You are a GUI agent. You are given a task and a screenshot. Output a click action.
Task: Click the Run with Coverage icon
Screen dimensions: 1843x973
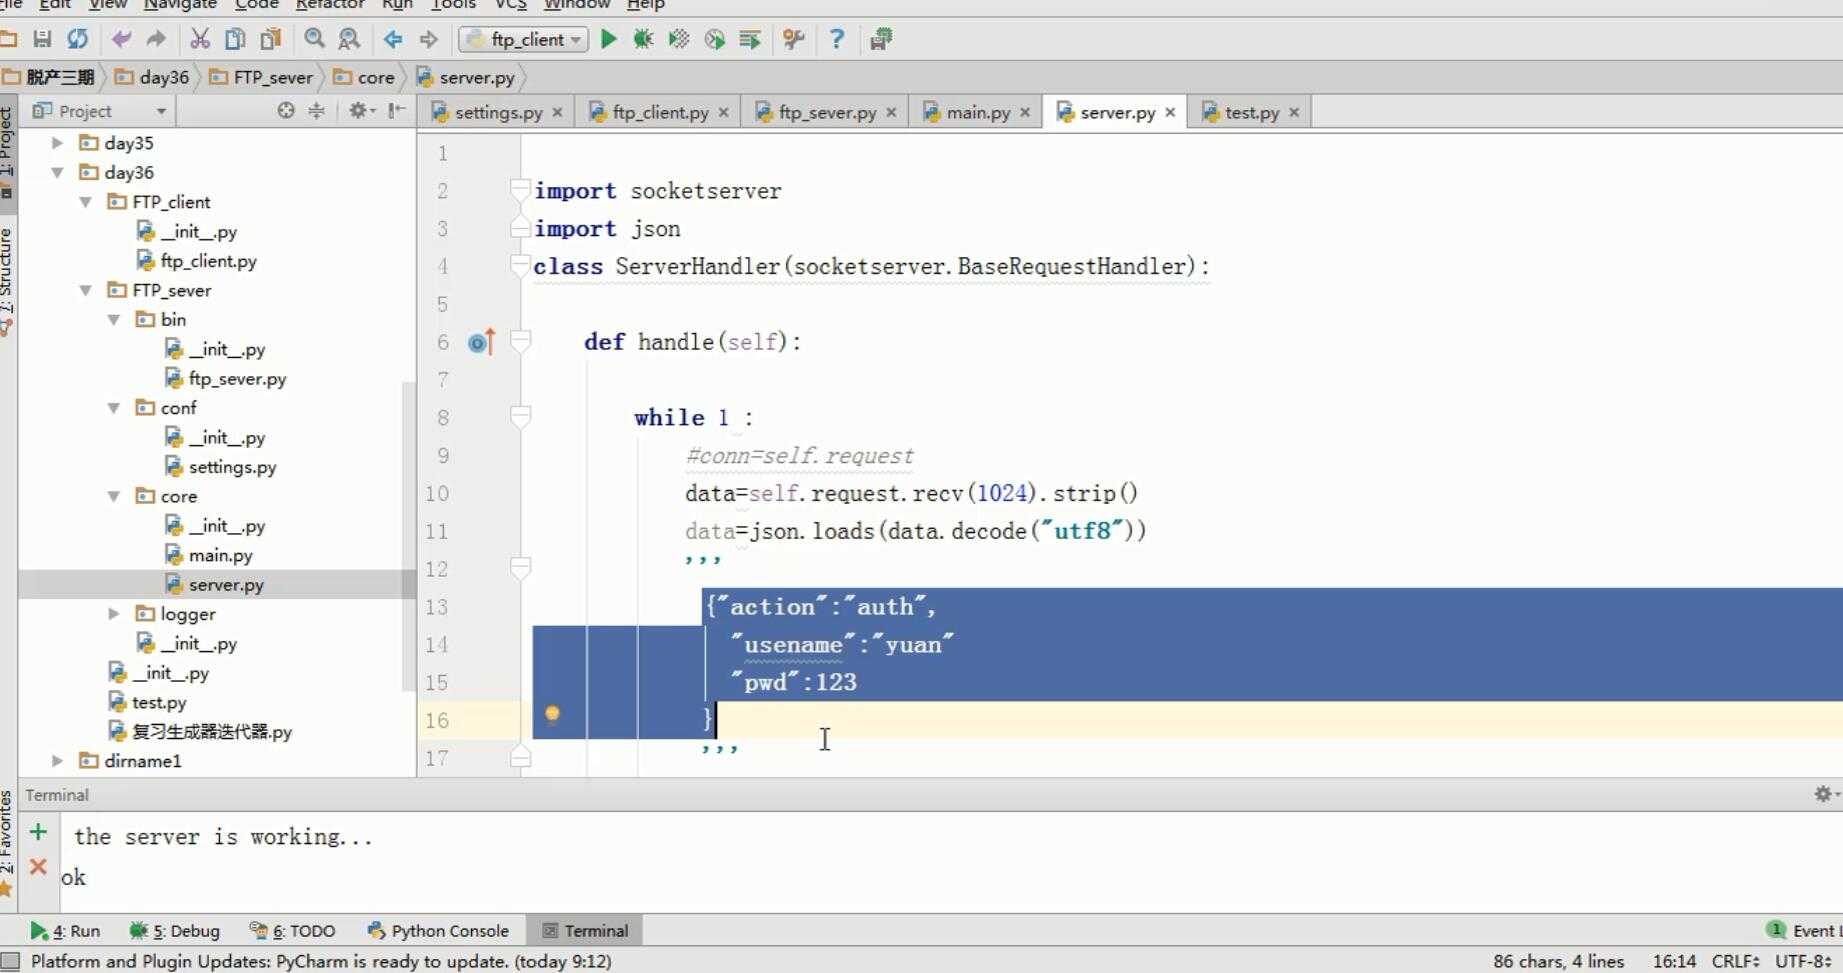pyautogui.click(x=679, y=39)
